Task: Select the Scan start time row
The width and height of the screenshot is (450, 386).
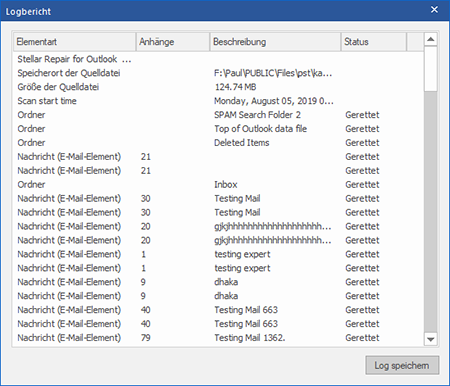Action: (218, 101)
